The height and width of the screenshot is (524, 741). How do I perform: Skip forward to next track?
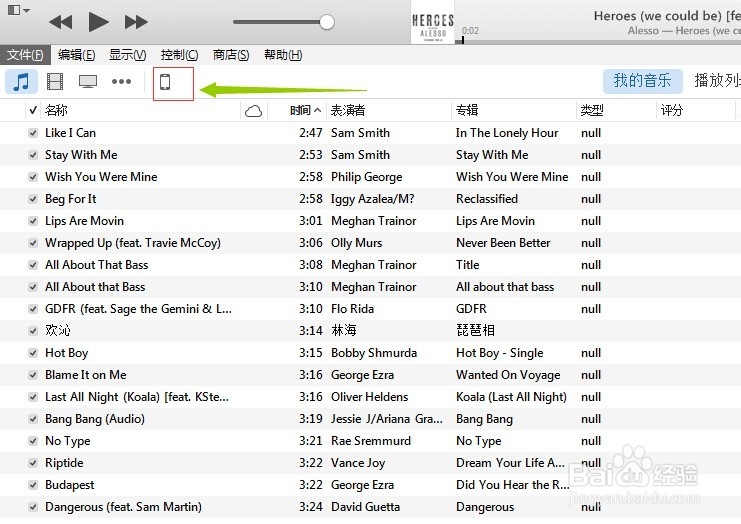[136, 22]
